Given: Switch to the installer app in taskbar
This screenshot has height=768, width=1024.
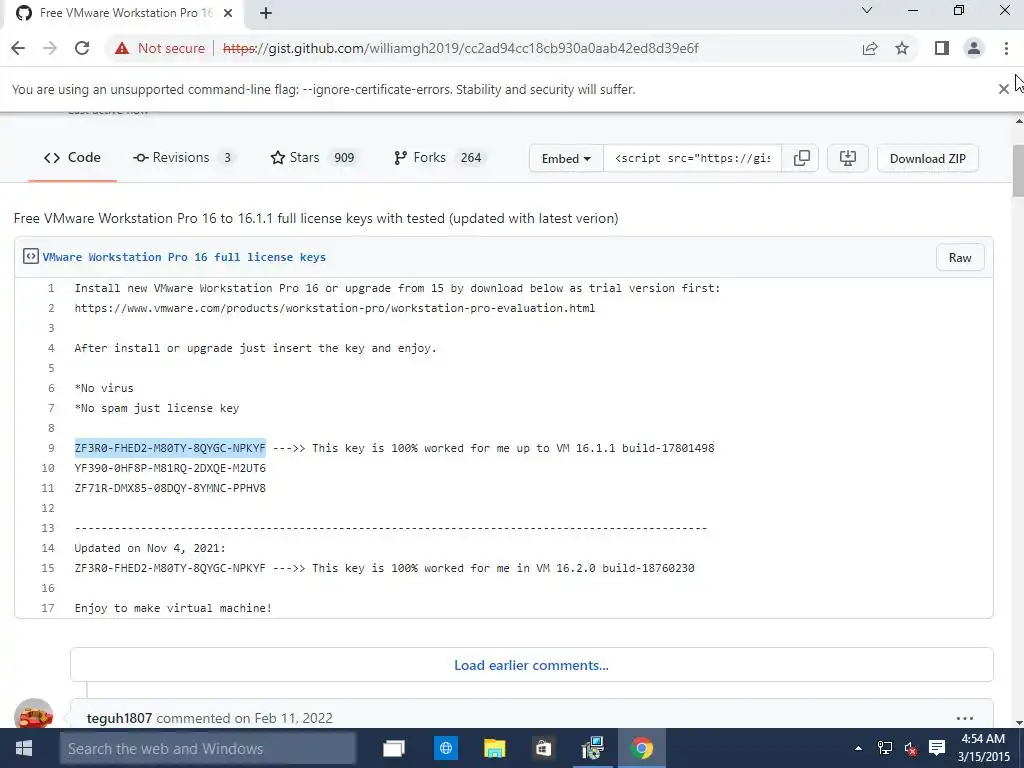Looking at the screenshot, I should (592, 748).
